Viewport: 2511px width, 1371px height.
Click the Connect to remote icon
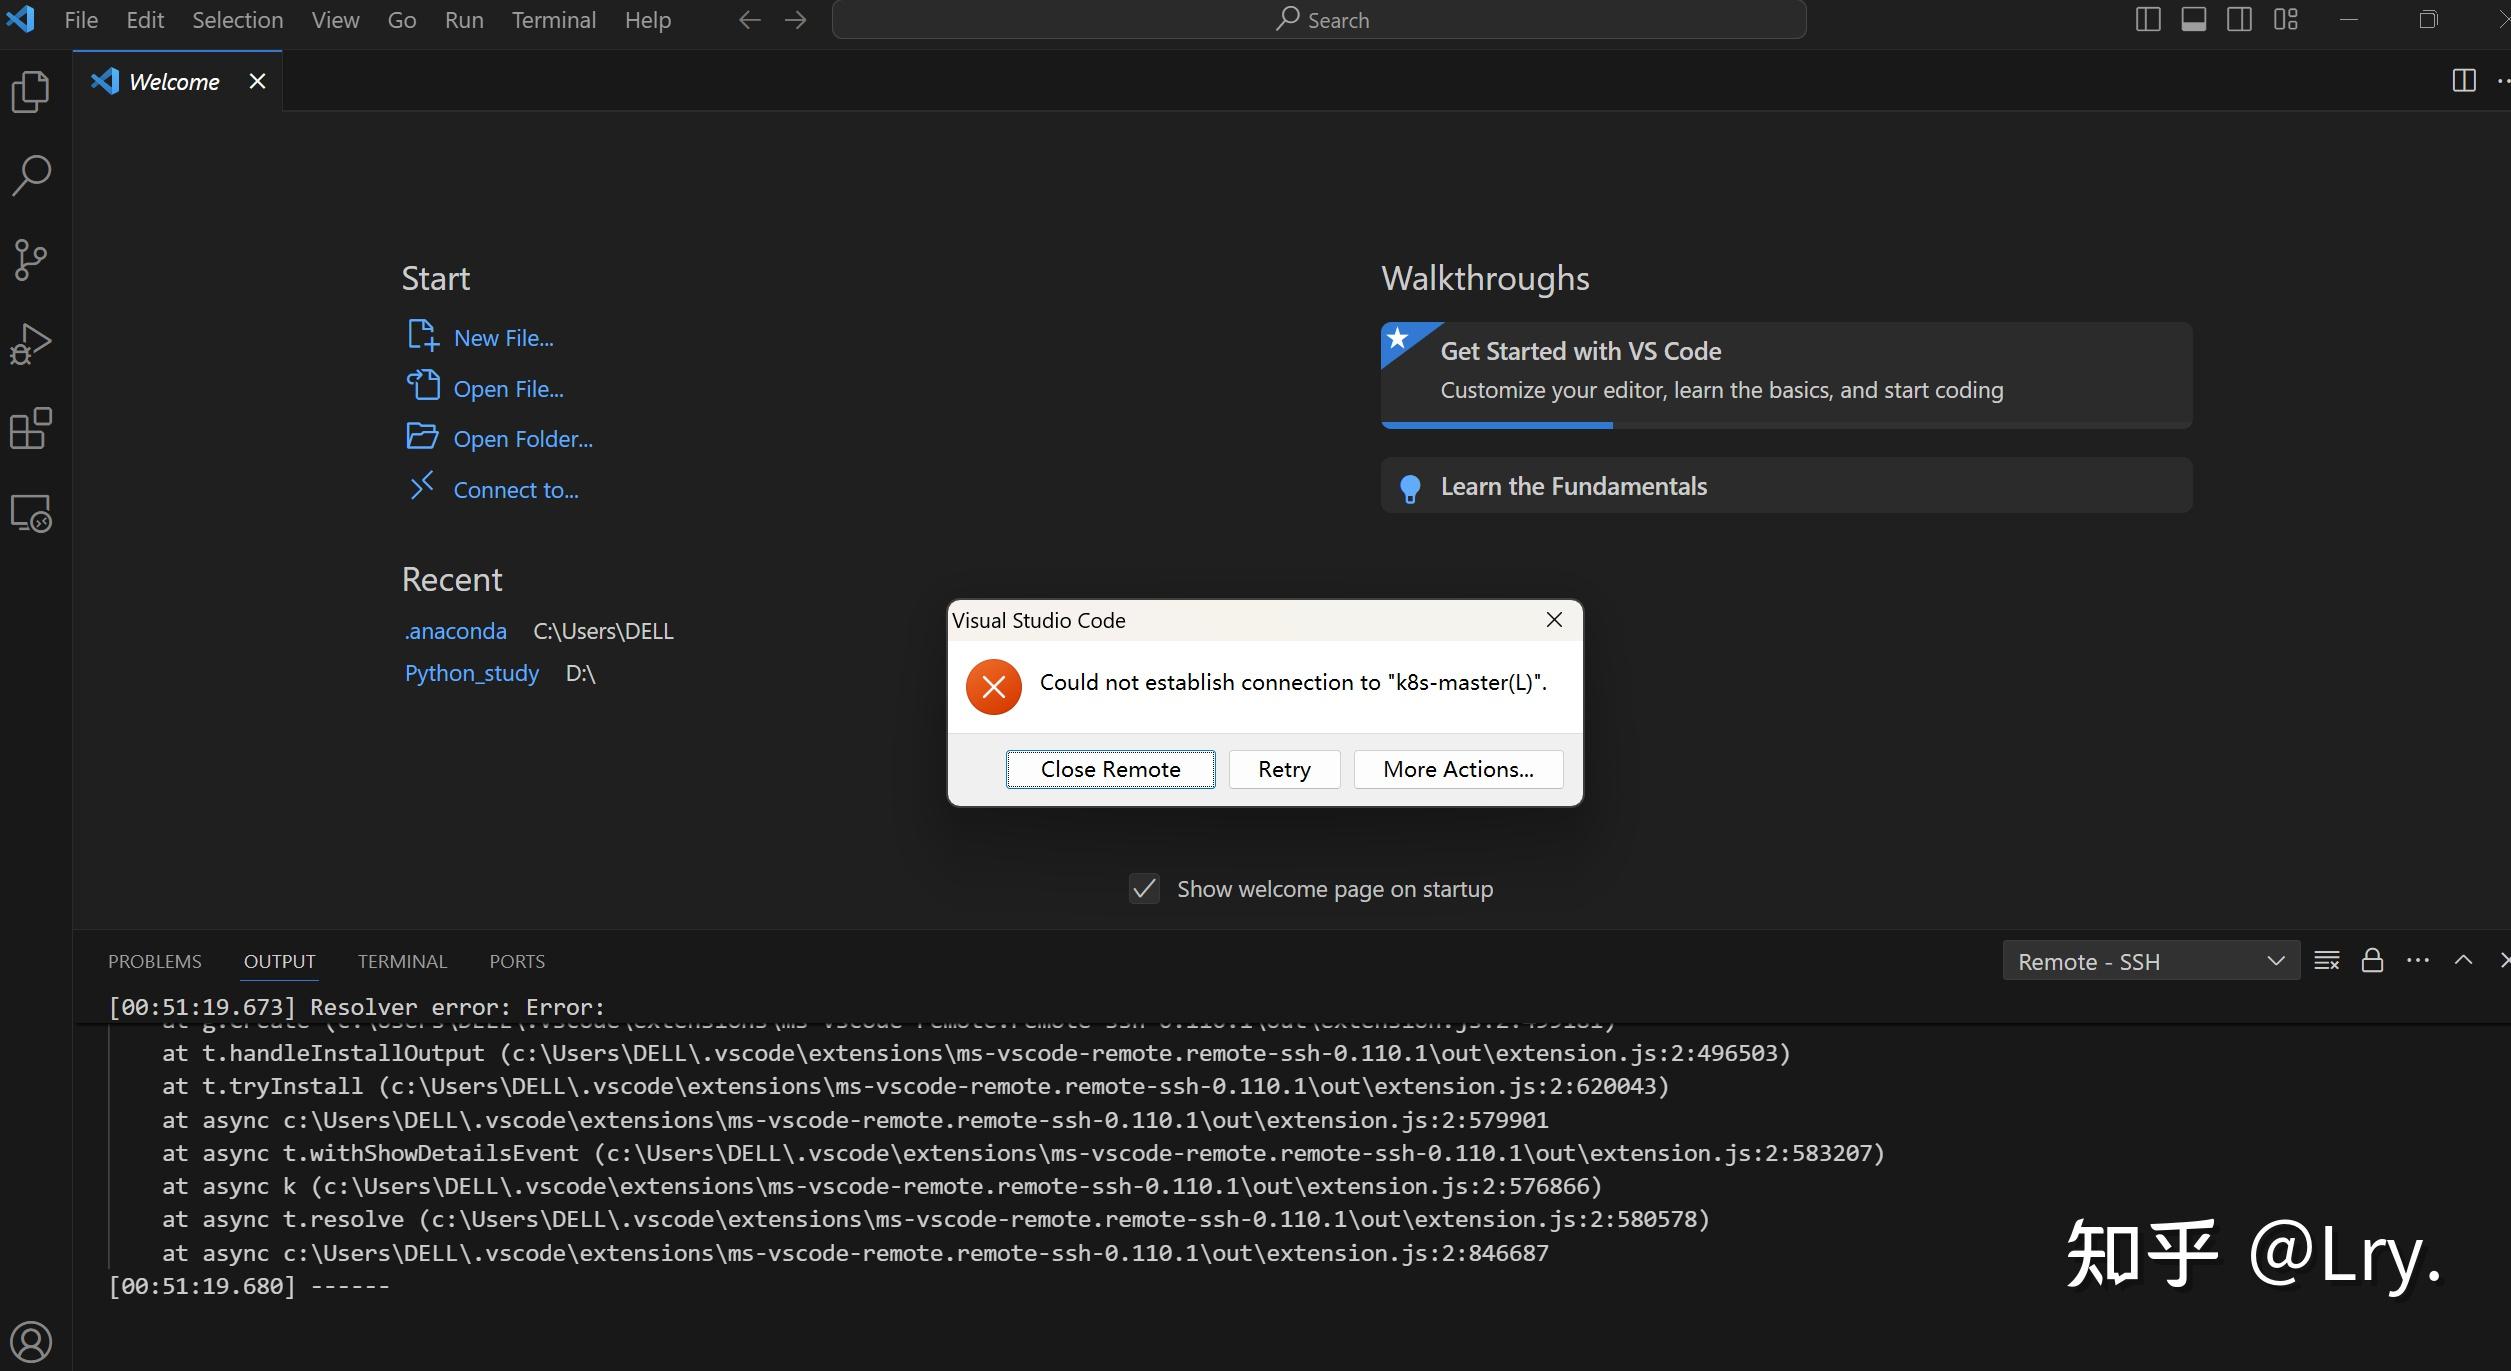[x=422, y=486]
